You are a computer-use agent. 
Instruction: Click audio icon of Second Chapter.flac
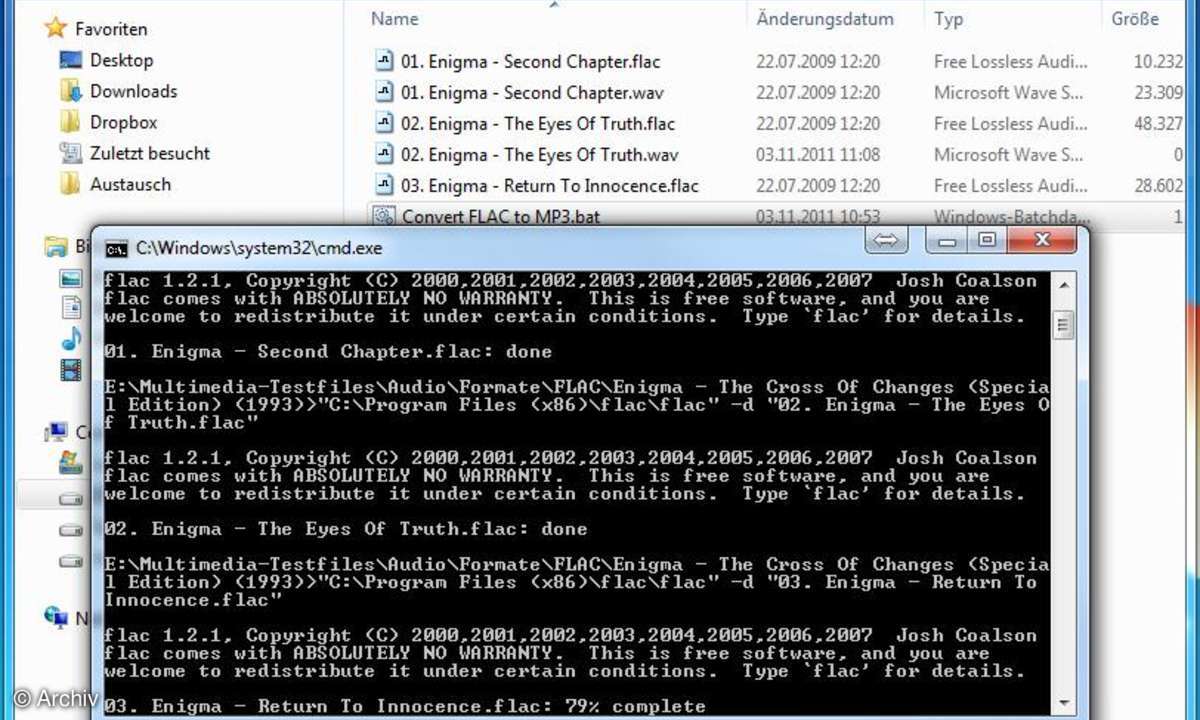point(384,61)
